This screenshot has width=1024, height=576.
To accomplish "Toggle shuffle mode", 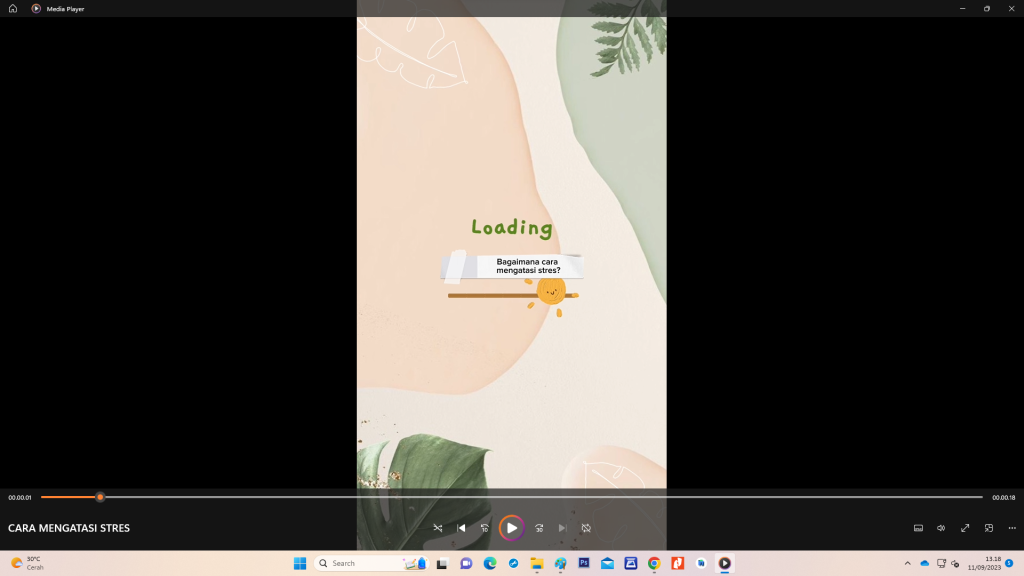I will click(x=438, y=528).
